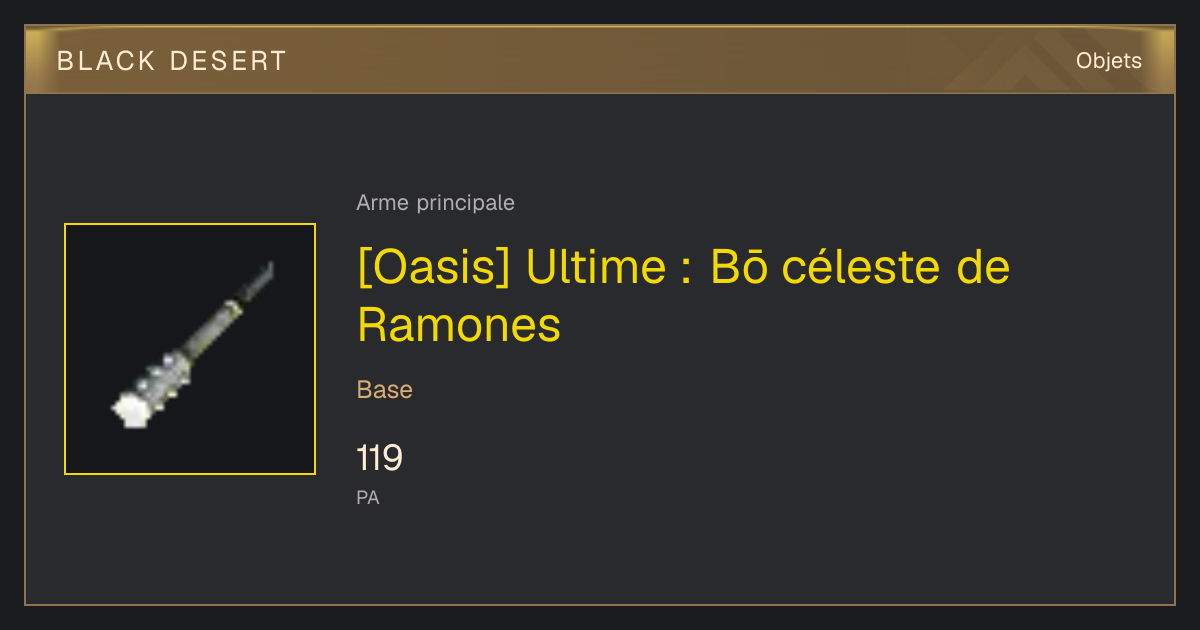Click the word de in the item title
The image size is (1200, 630).
983,268
